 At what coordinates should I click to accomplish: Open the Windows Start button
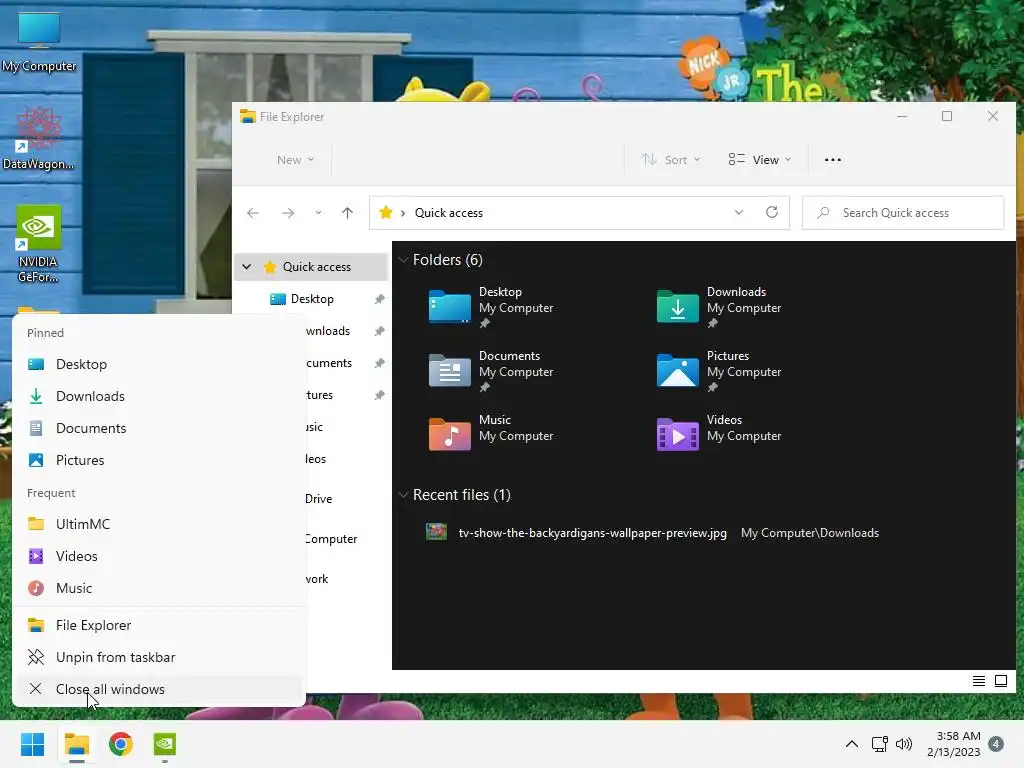32,744
